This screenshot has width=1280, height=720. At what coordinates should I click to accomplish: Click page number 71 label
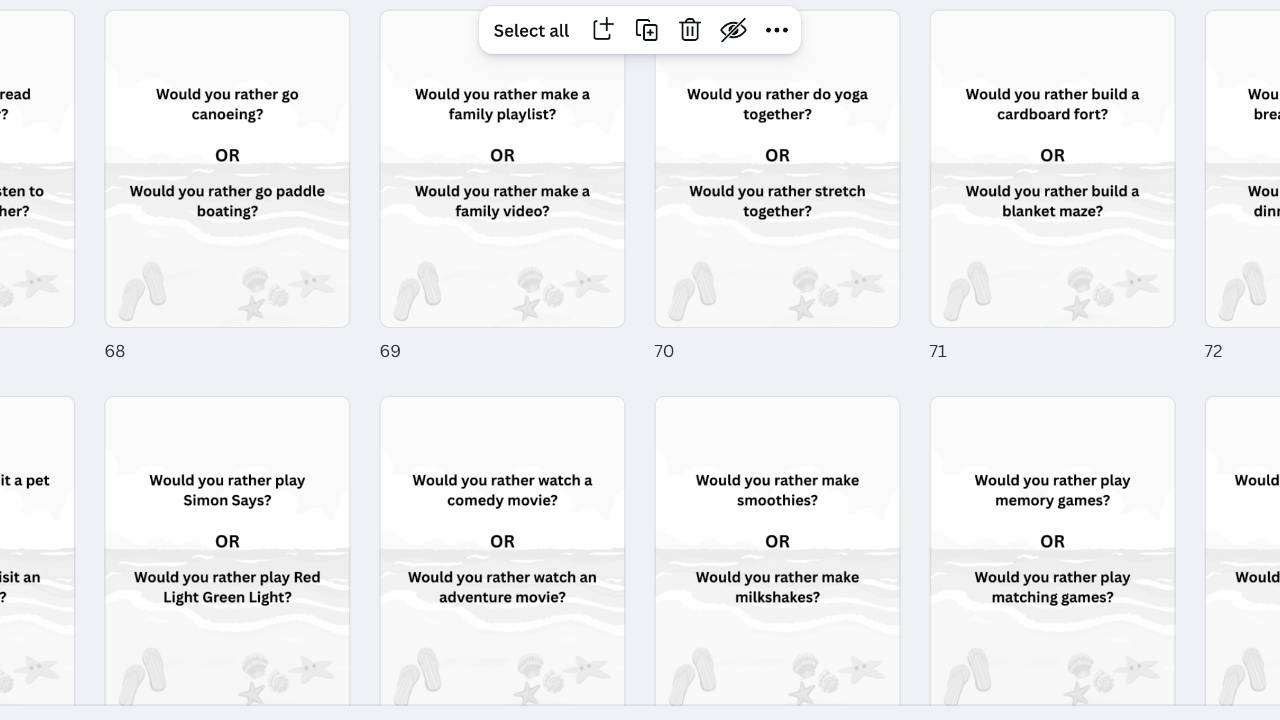pyautogui.click(x=938, y=351)
